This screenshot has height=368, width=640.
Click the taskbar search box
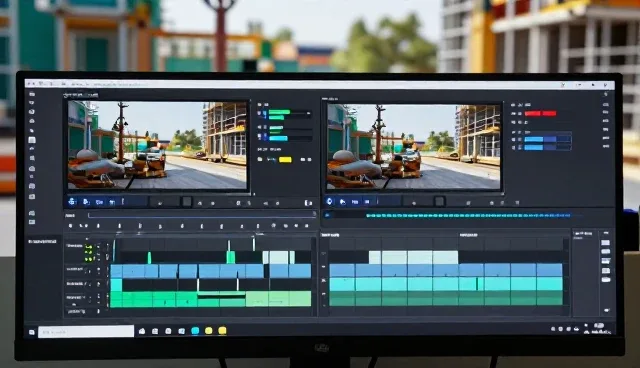click(86, 332)
